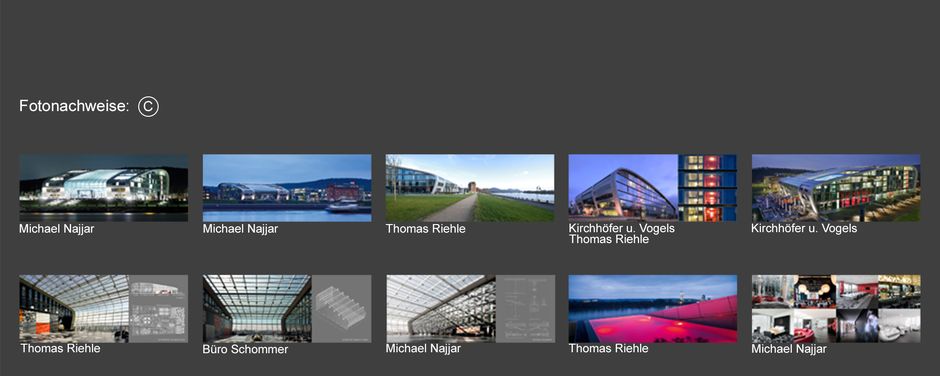Click the Thomas Riehle caption under orange atrium photo
Viewport: 940px width, 376px height.
[61, 348]
